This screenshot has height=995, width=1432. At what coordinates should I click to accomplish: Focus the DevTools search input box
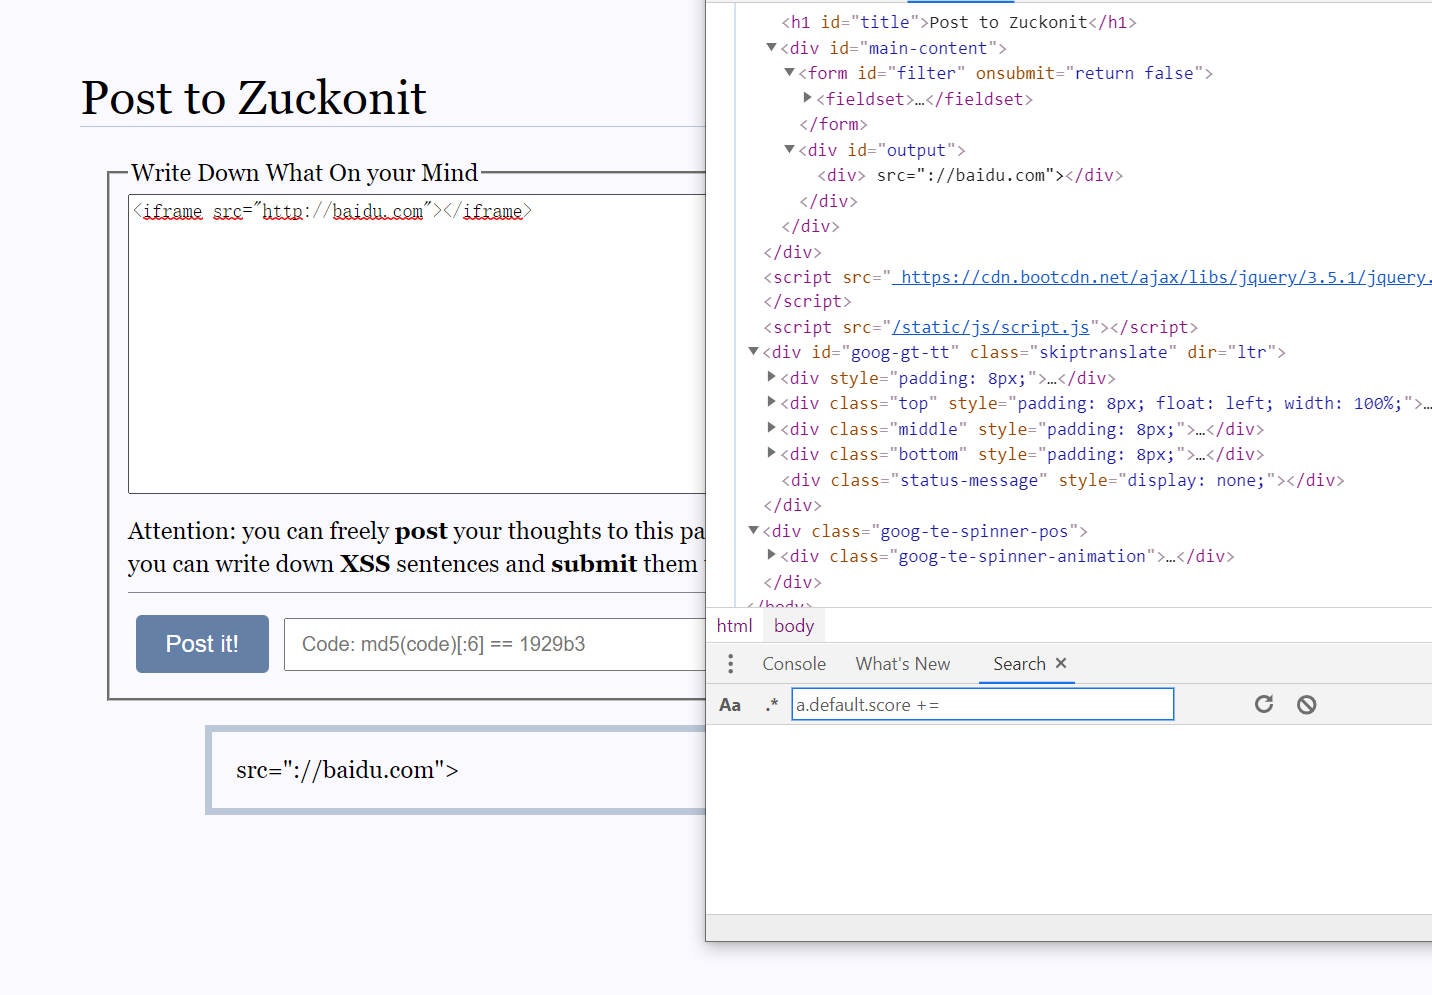coord(982,704)
